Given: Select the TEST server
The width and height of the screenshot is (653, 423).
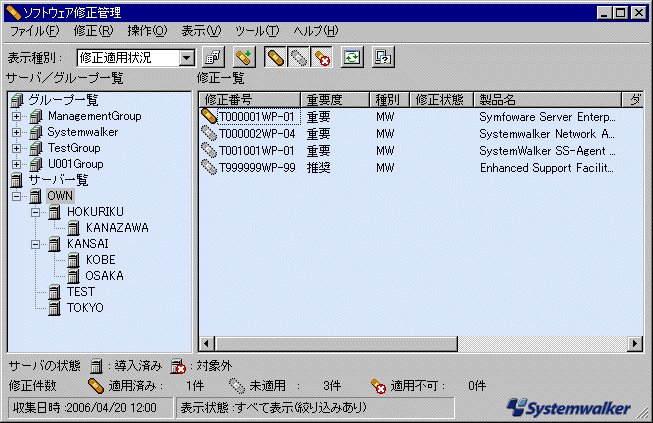Looking at the screenshot, I should click(81, 292).
